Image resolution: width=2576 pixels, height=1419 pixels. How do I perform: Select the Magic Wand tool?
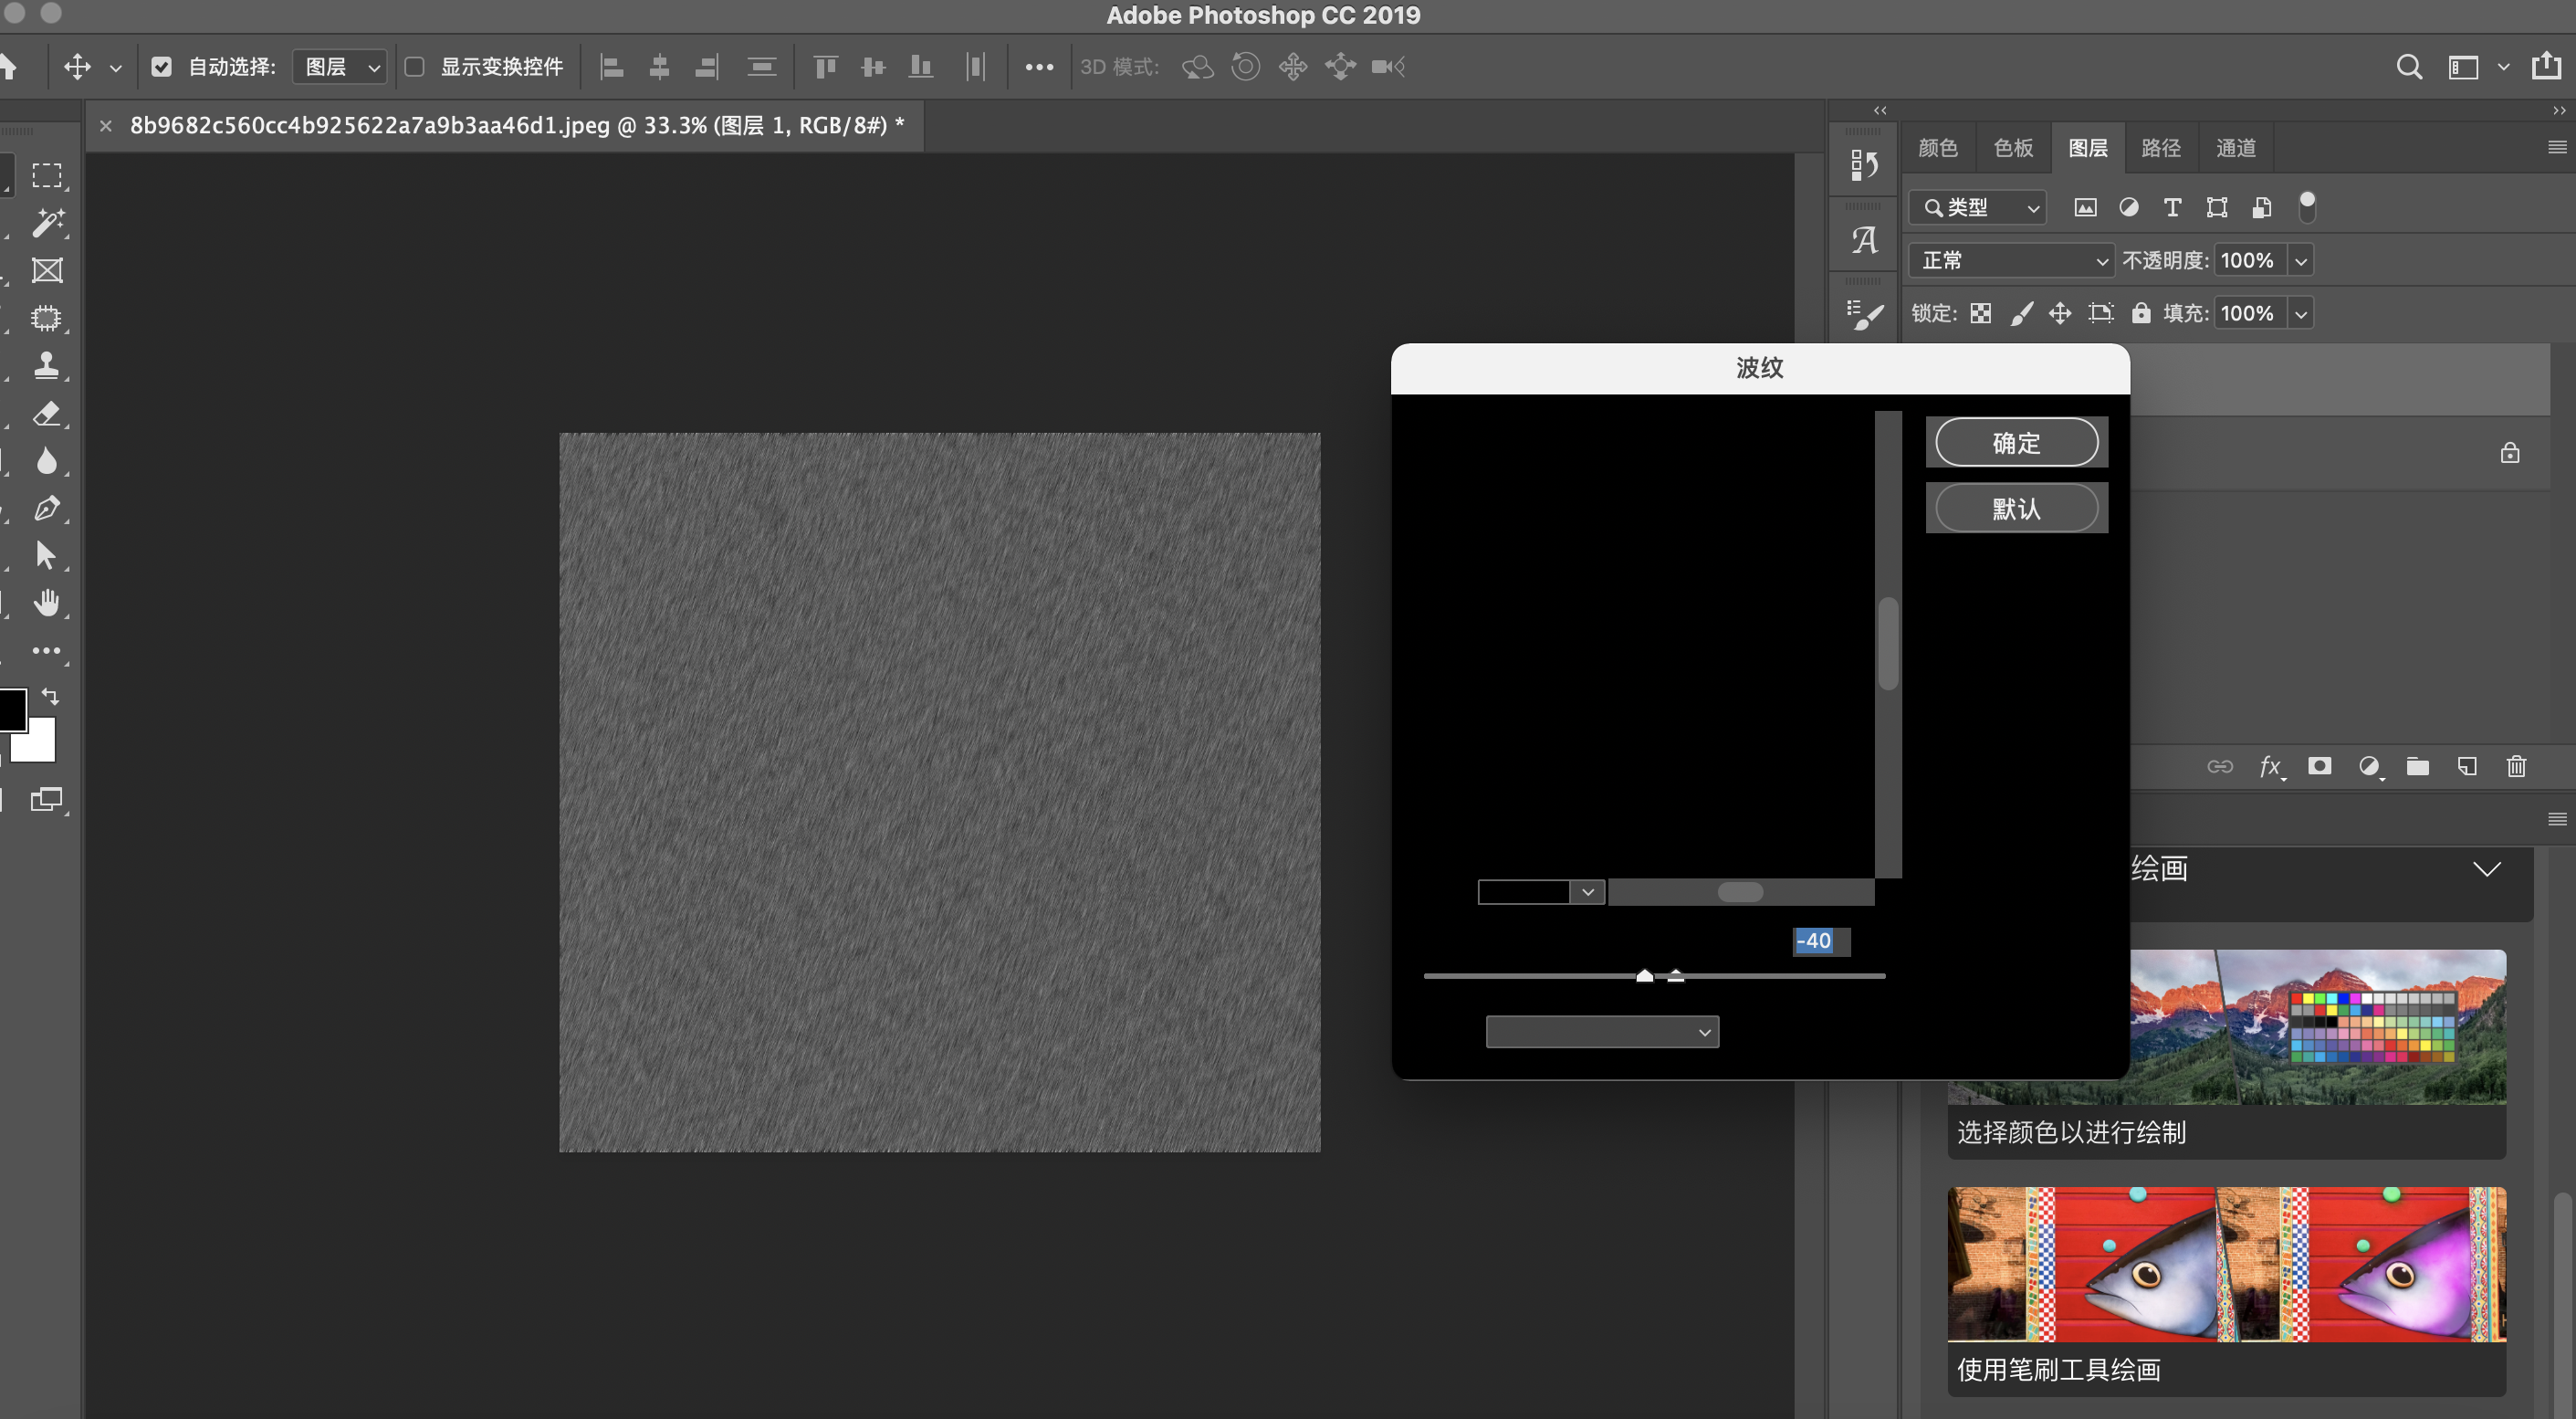coord(46,222)
